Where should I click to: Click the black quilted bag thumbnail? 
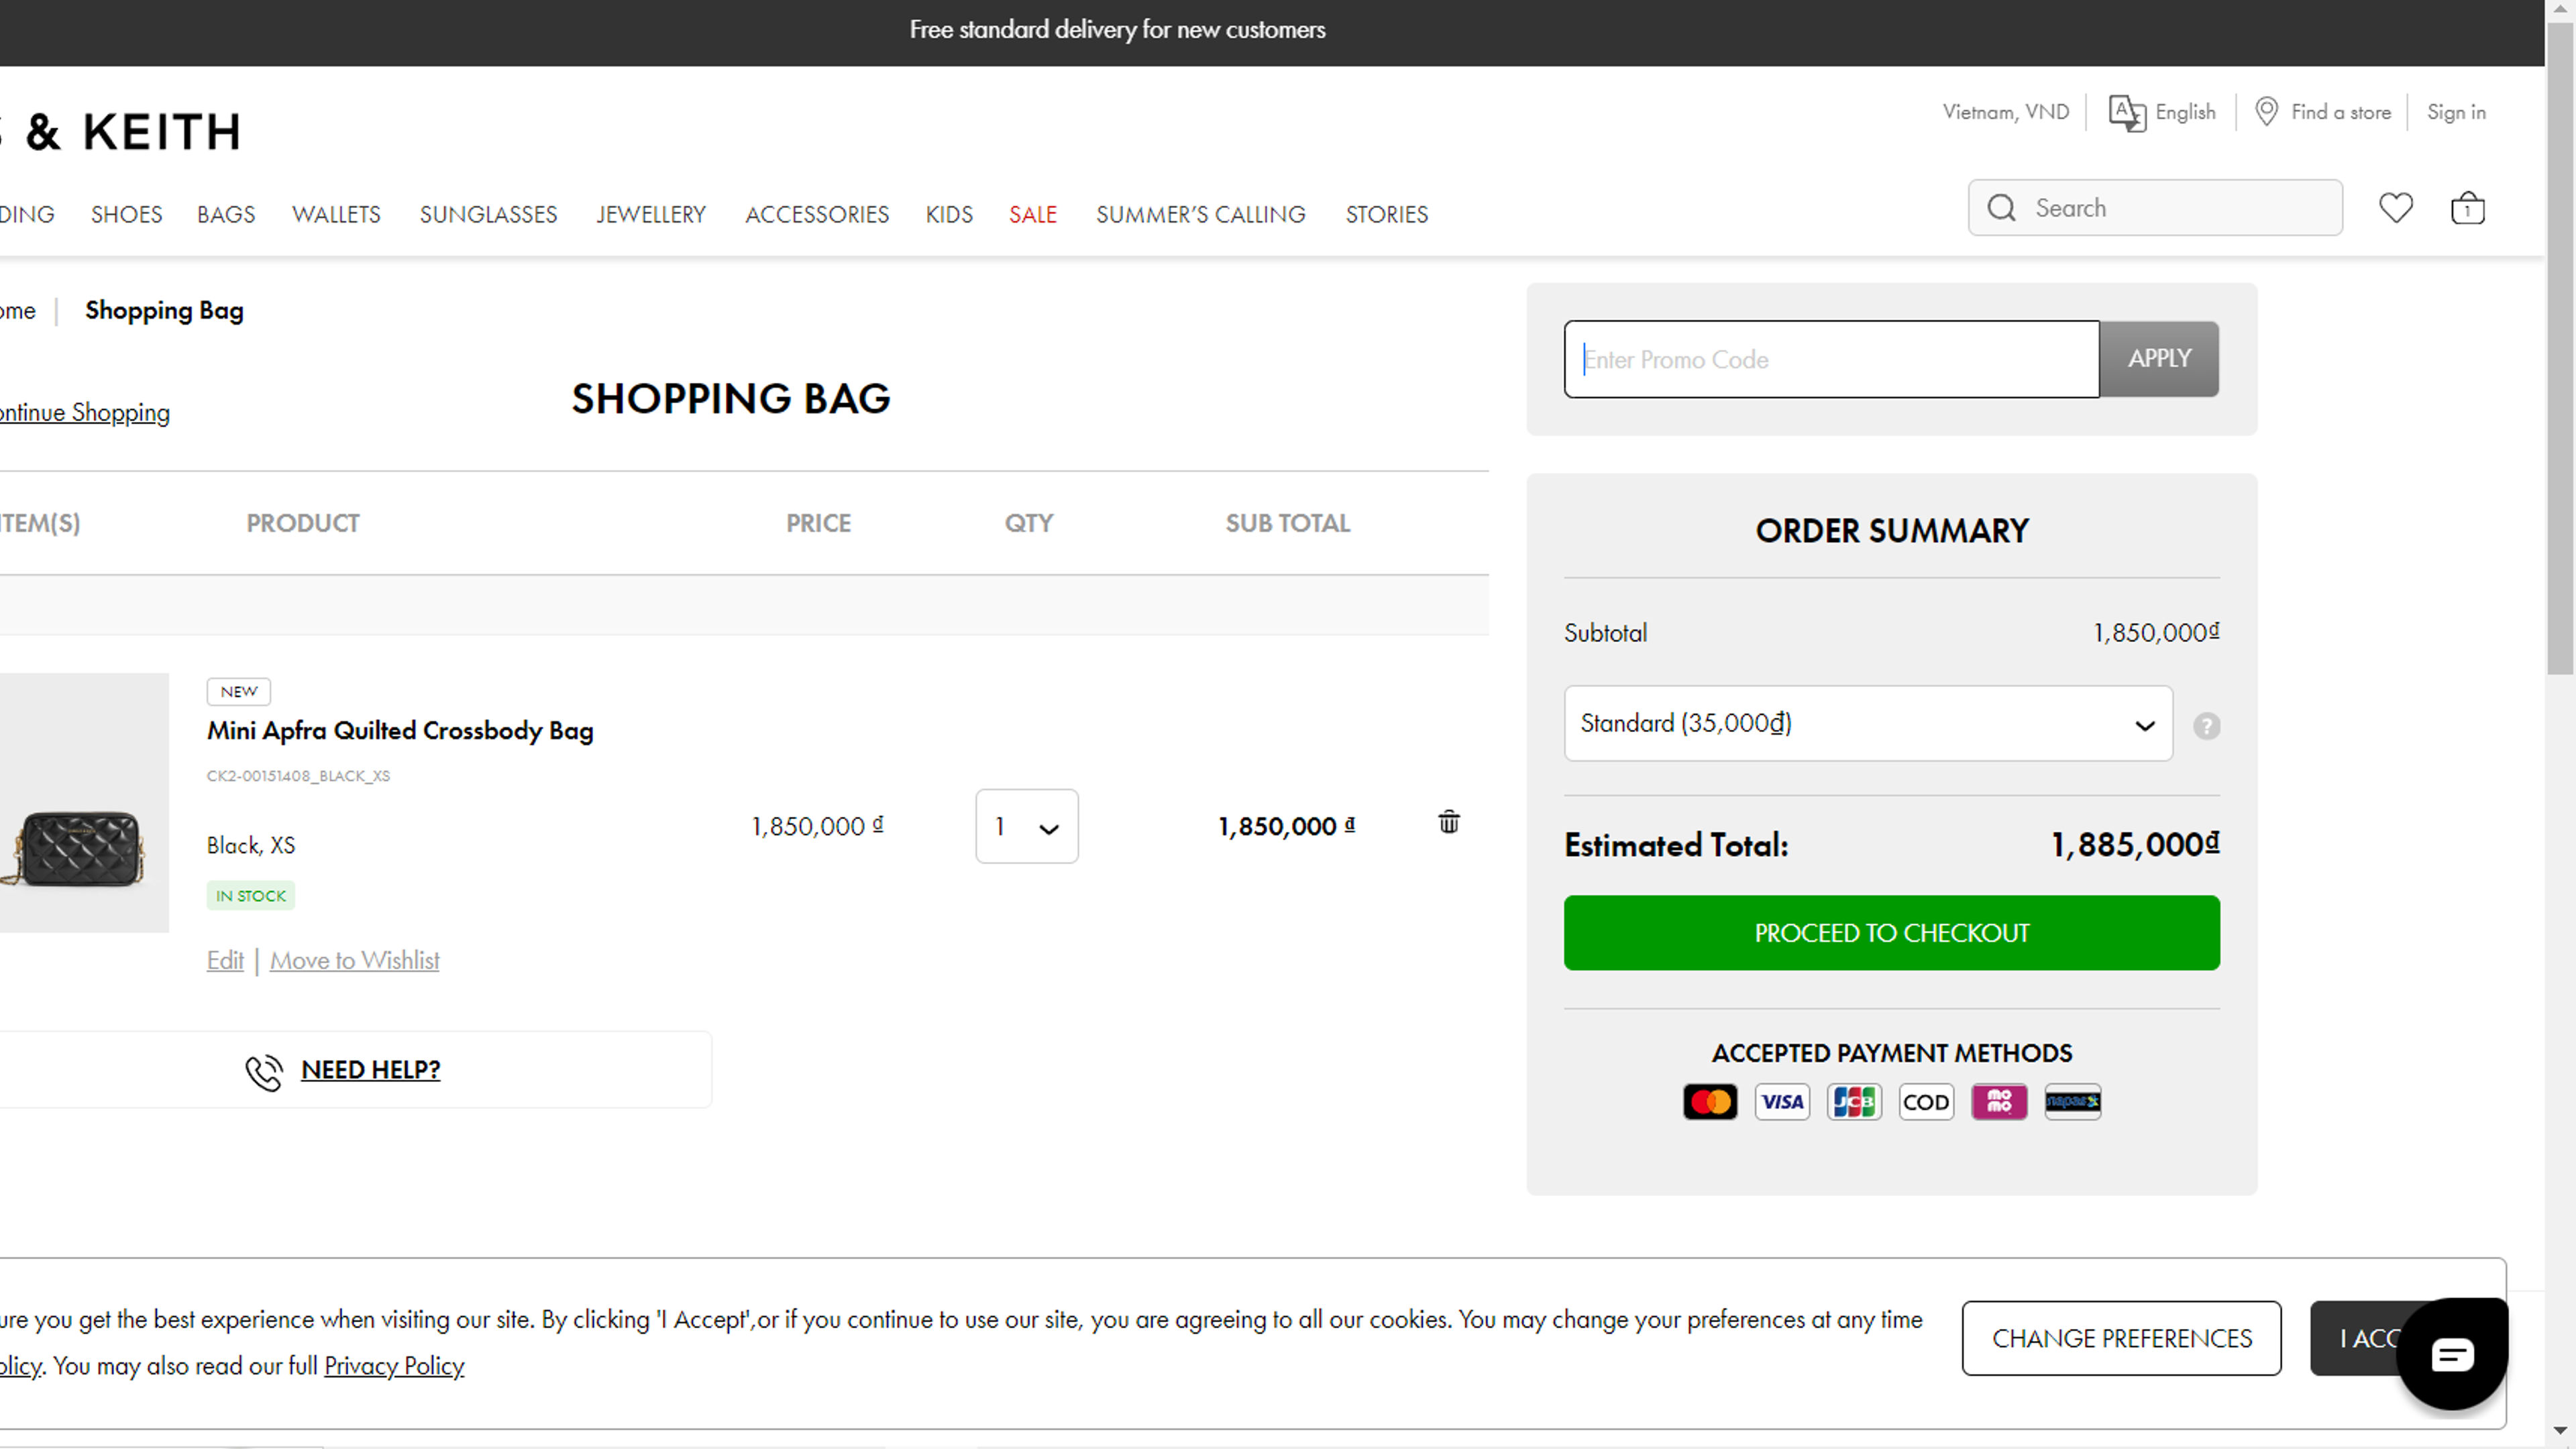[x=83, y=802]
